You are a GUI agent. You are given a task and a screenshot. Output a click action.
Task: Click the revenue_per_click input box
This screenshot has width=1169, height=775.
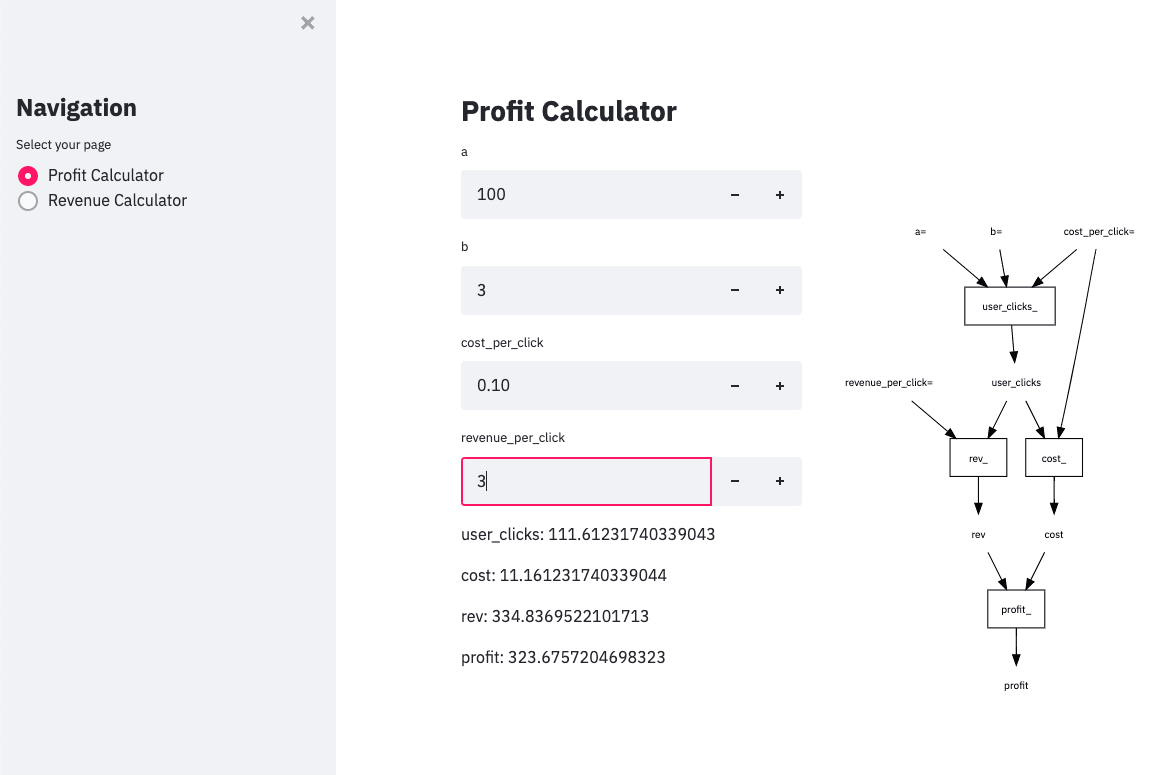point(586,481)
